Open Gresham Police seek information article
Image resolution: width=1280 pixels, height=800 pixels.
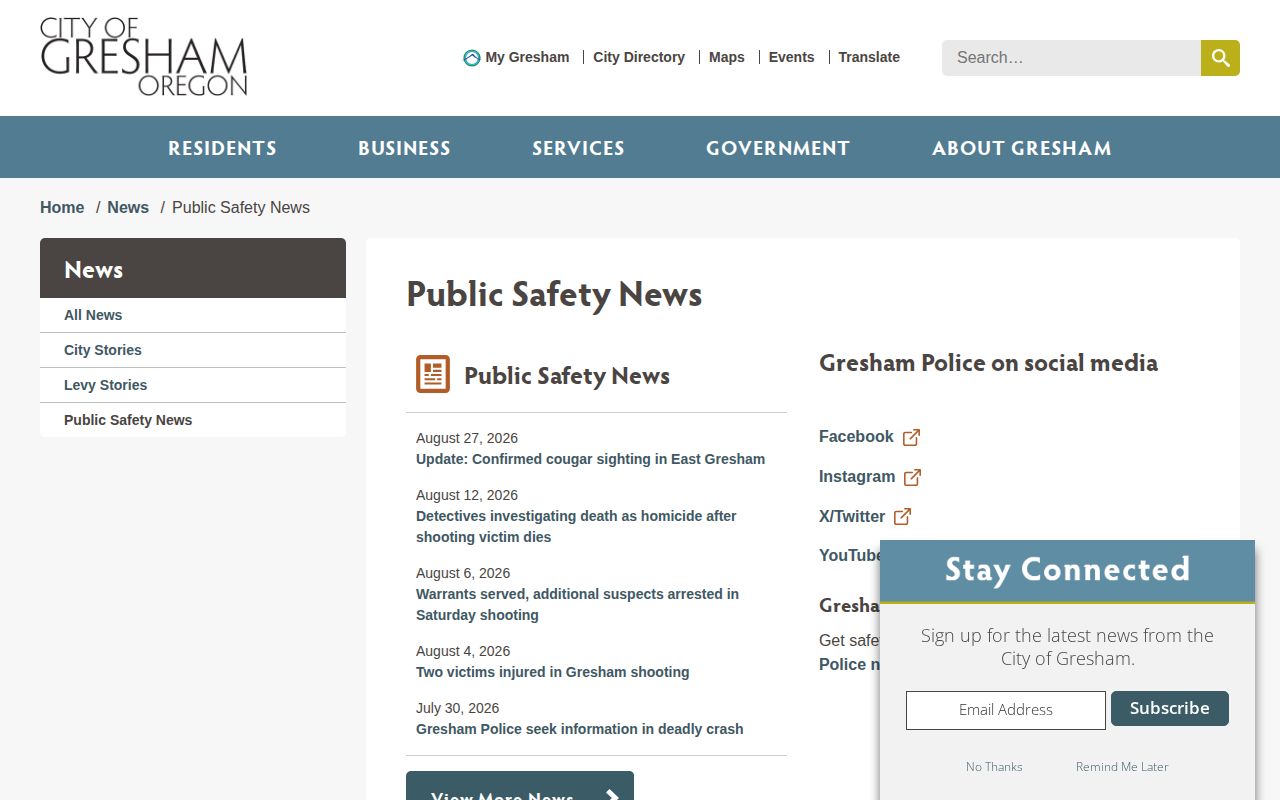pyautogui.click(x=579, y=729)
